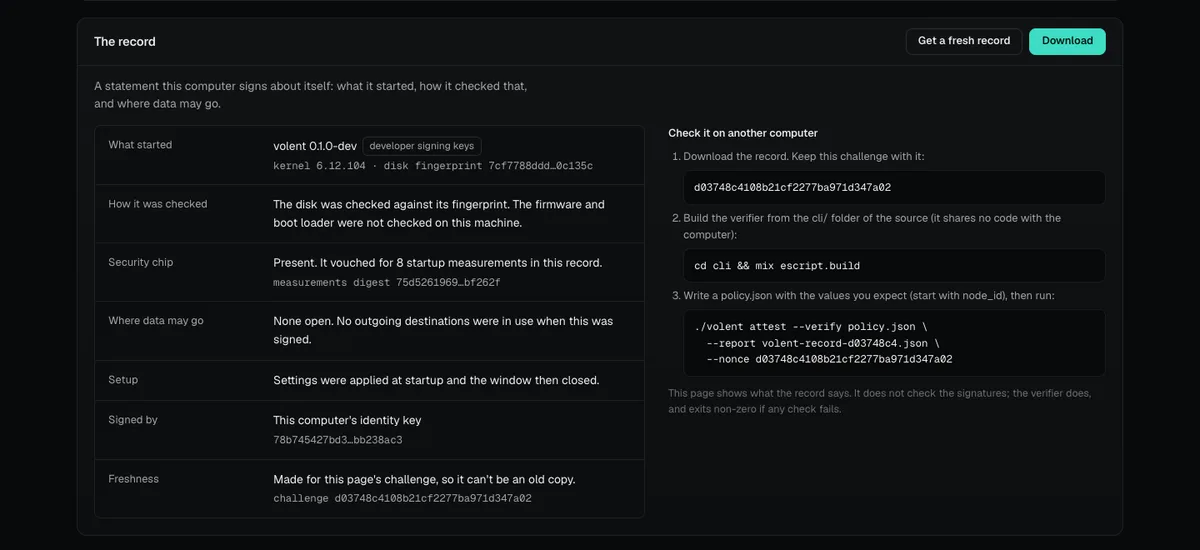Click the 'What started' row label

point(140,145)
